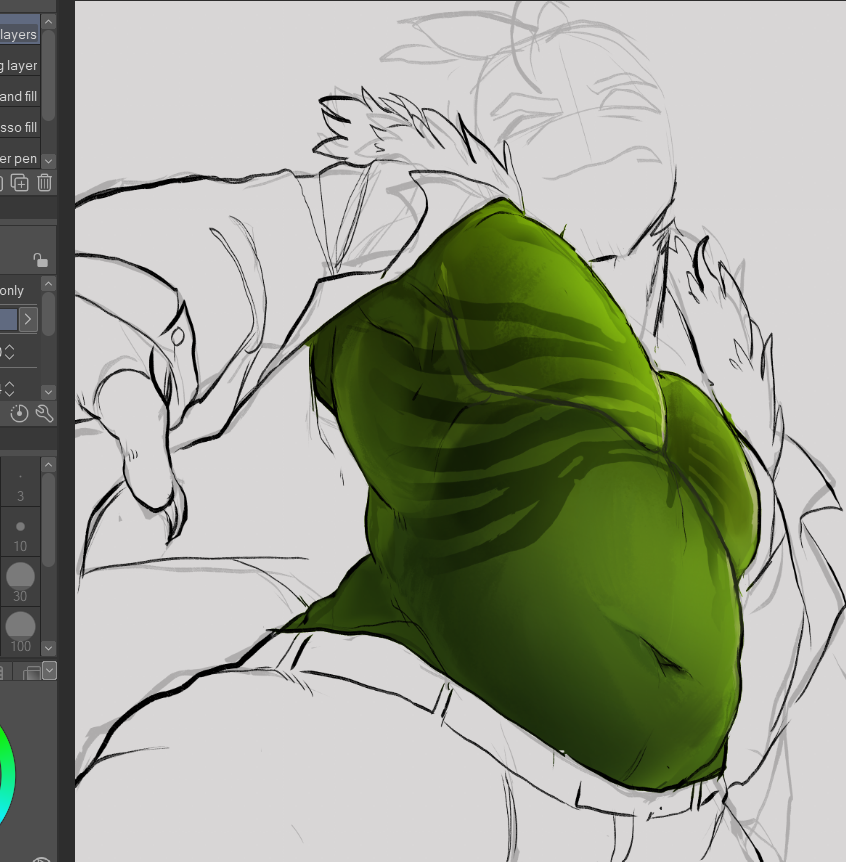Open sub tool detail via the wrench icon
The image size is (846, 862).
coord(44,413)
